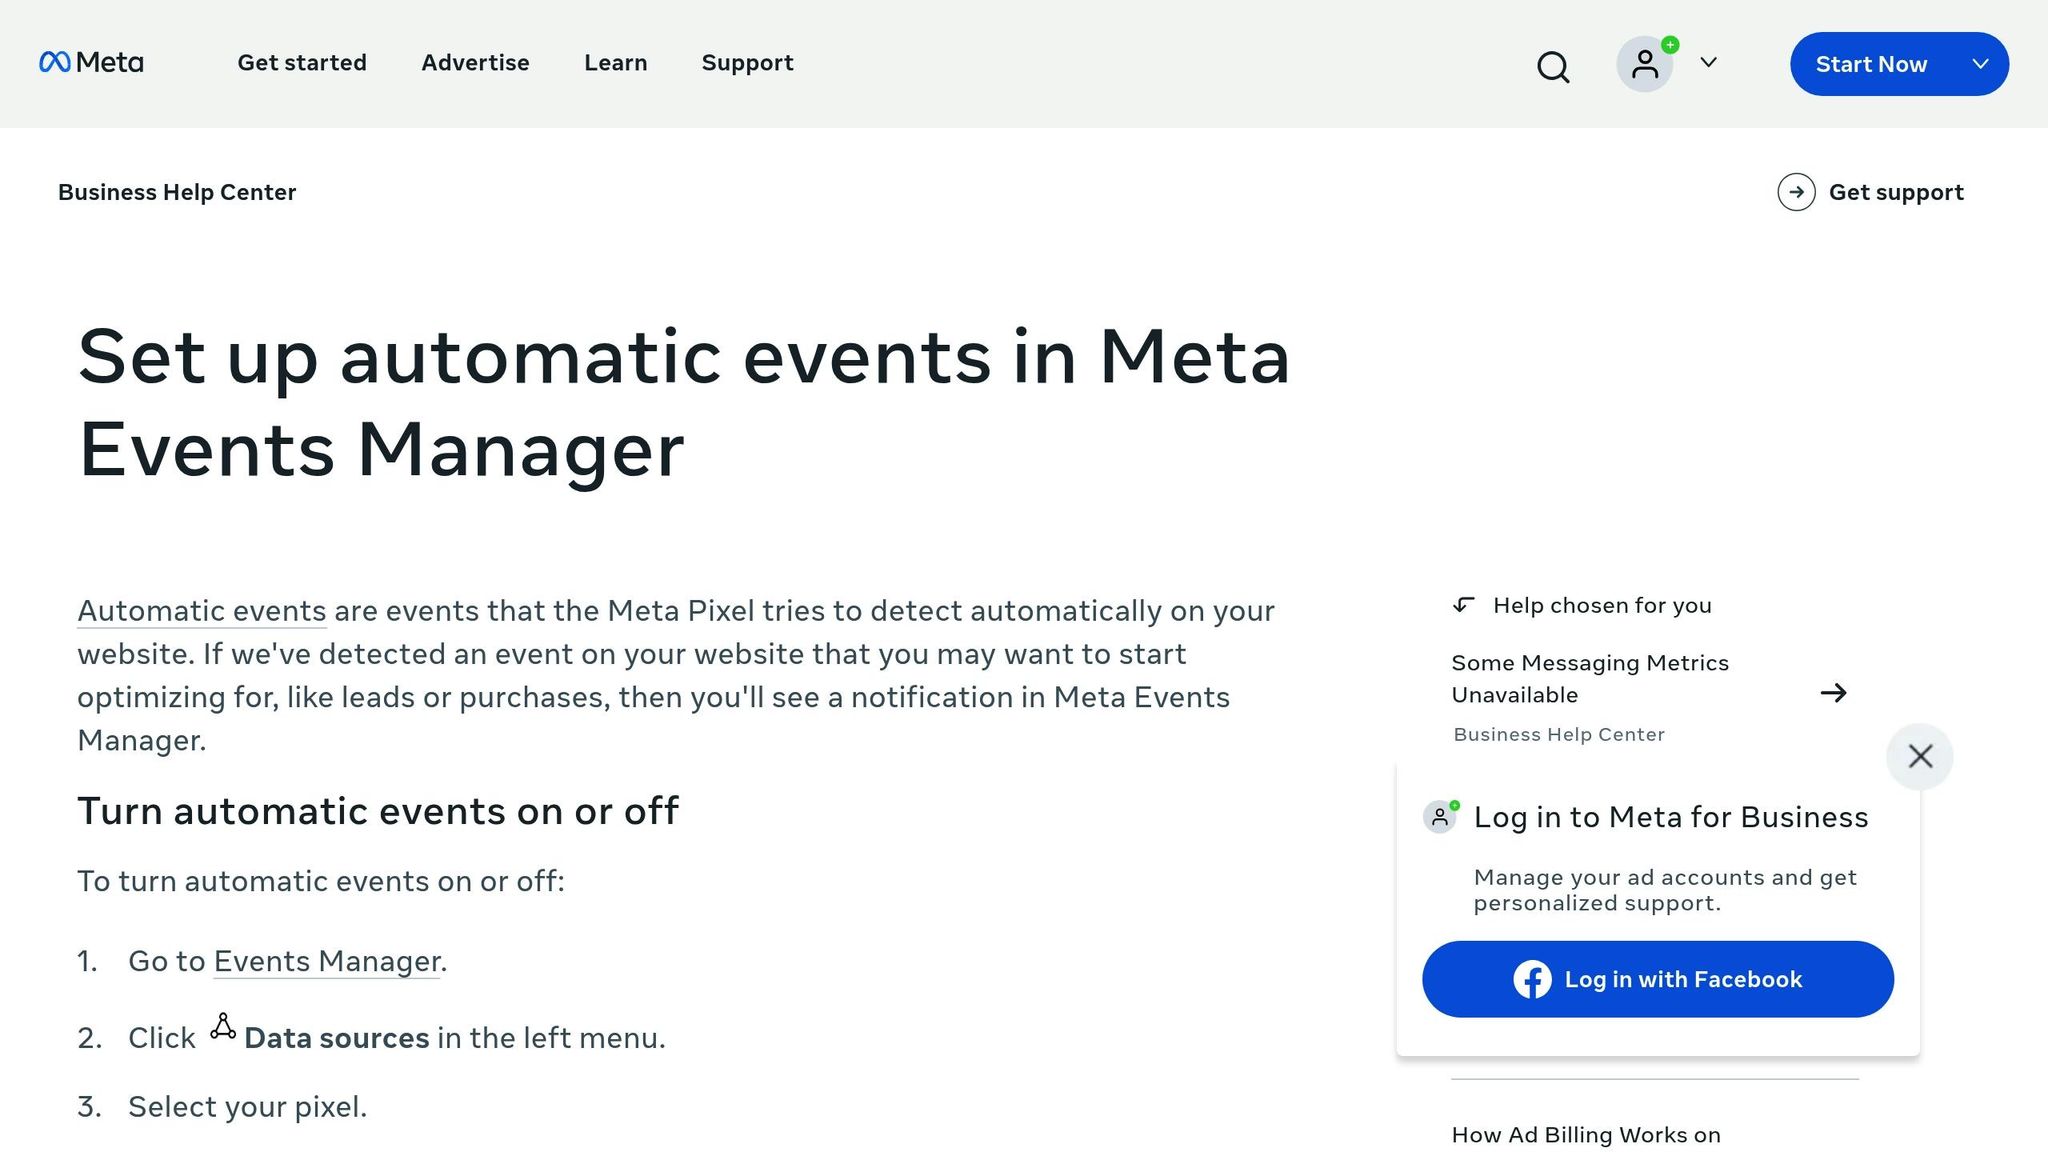Click the Start Now button

coord(1871,64)
